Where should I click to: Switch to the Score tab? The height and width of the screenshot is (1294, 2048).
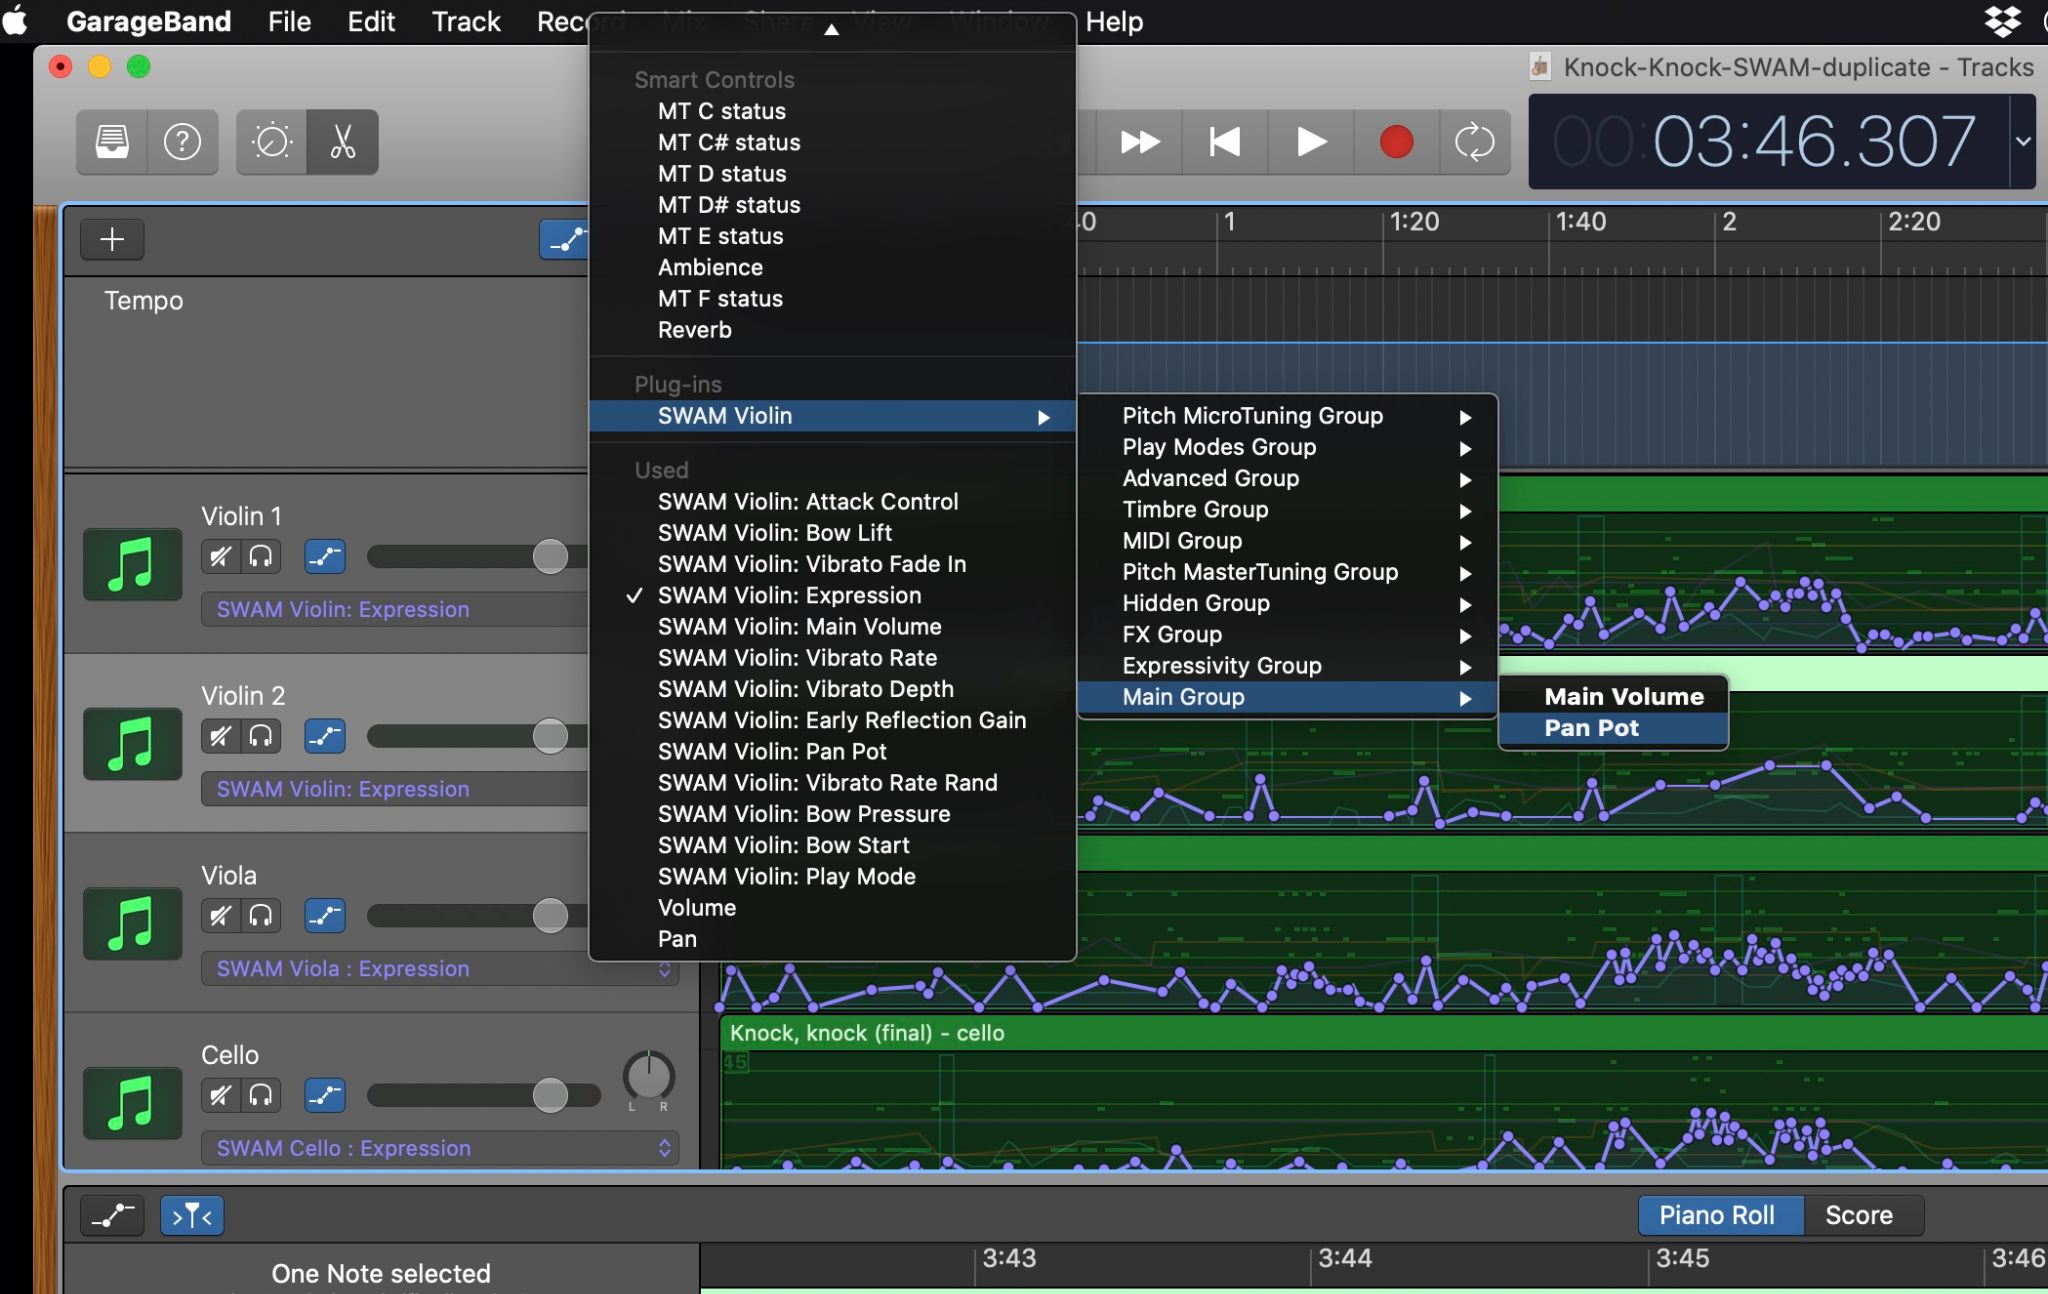pyautogui.click(x=1858, y=1215)
